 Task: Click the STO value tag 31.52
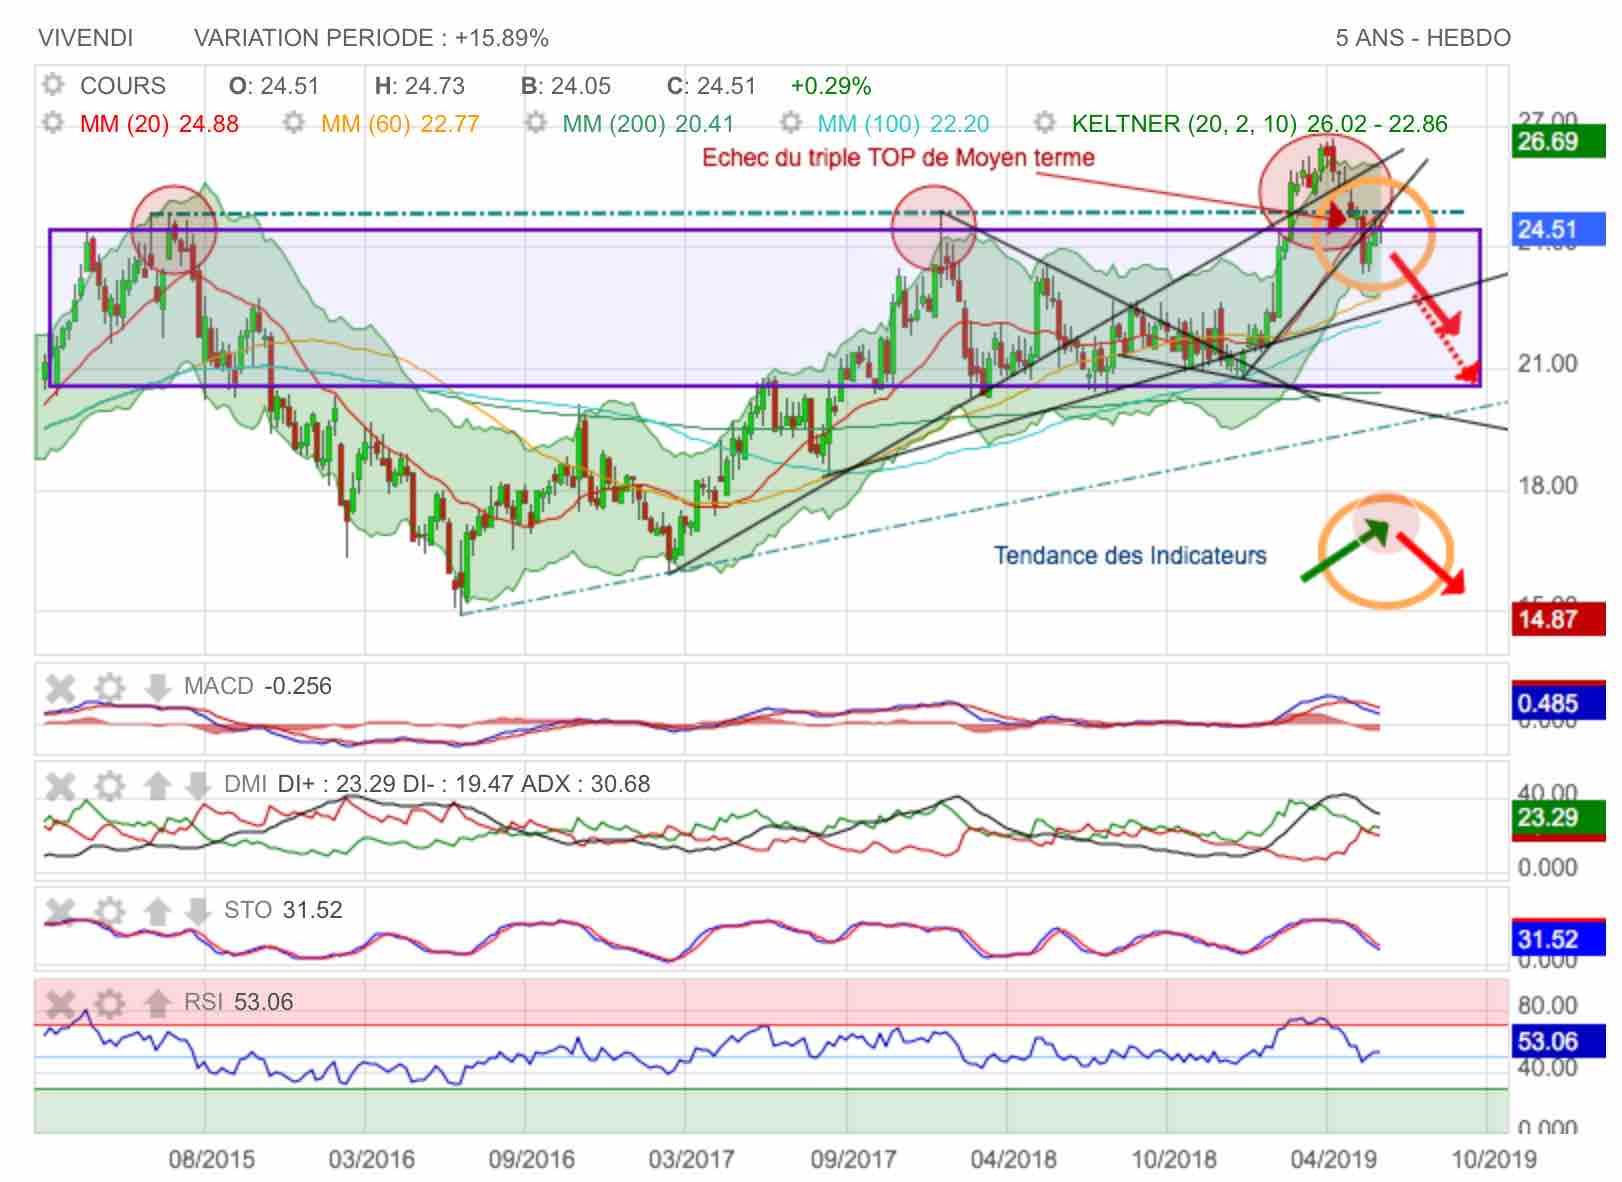pyautogui.click(x=1558, y=939)
